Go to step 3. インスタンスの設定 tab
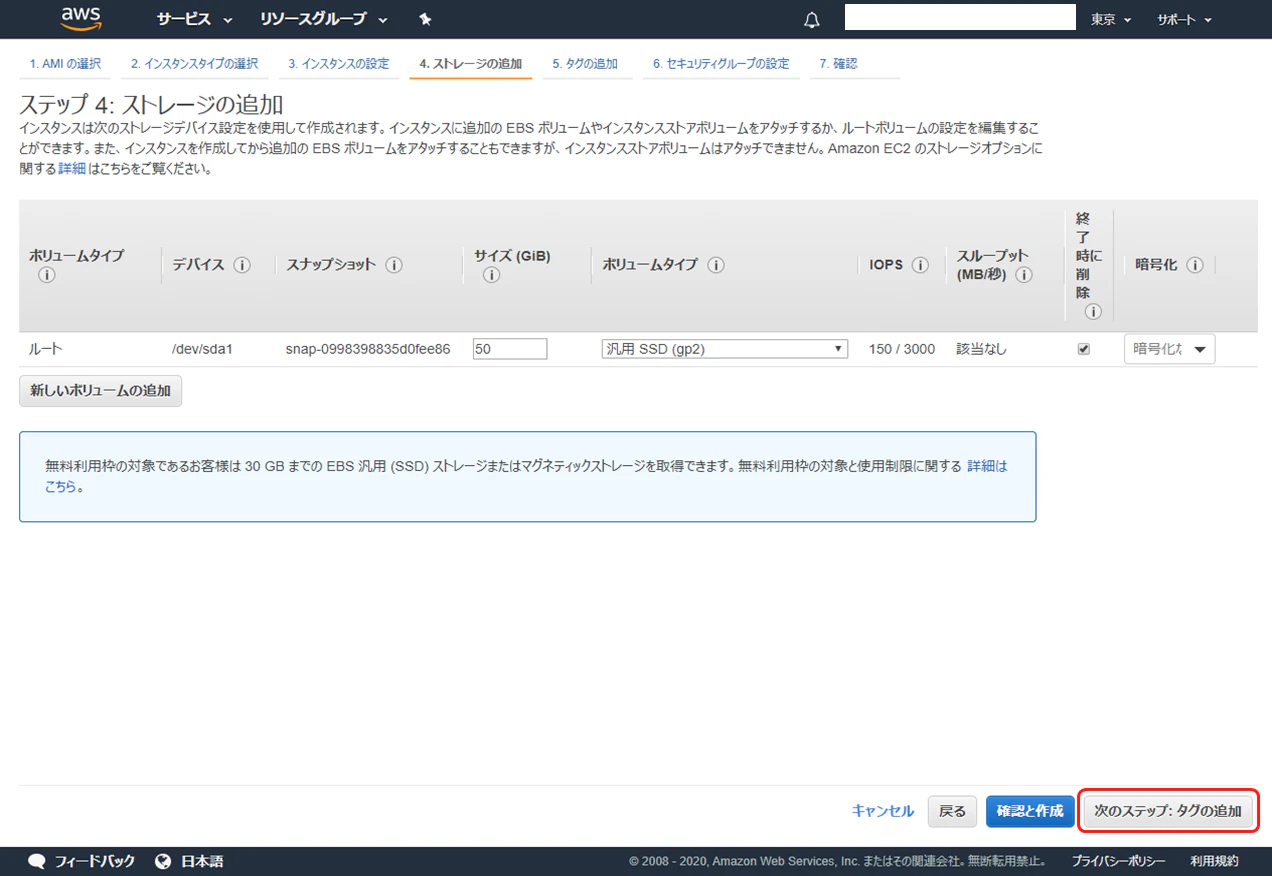The height and width of the screenshot is (876, 1272). (339, 64)
